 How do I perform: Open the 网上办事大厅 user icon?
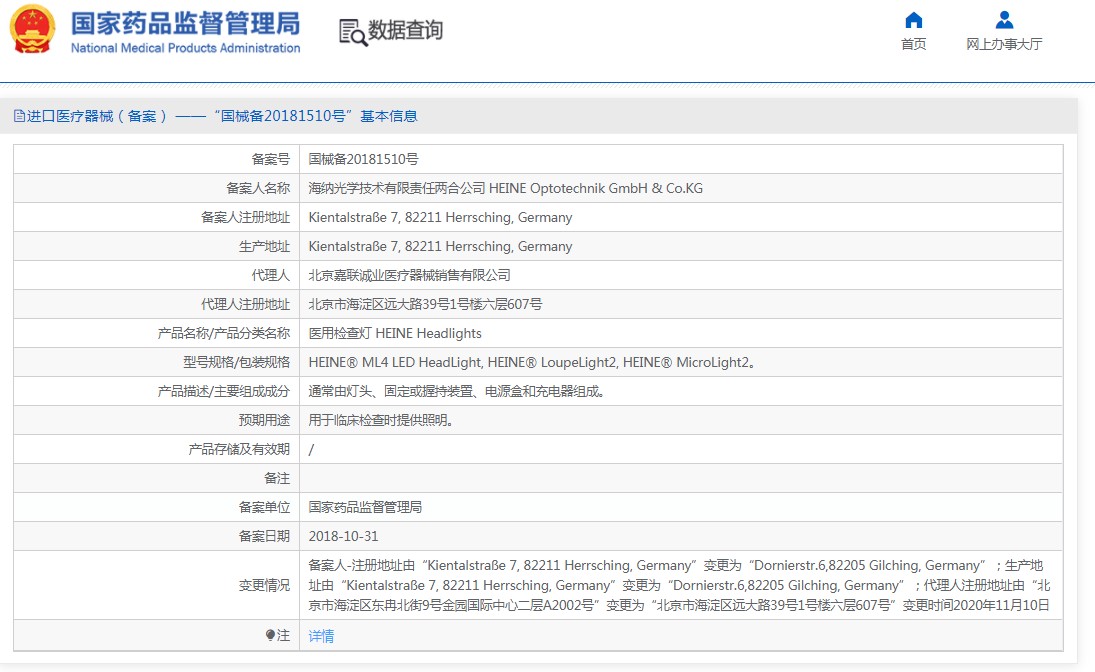[1004, 20]
